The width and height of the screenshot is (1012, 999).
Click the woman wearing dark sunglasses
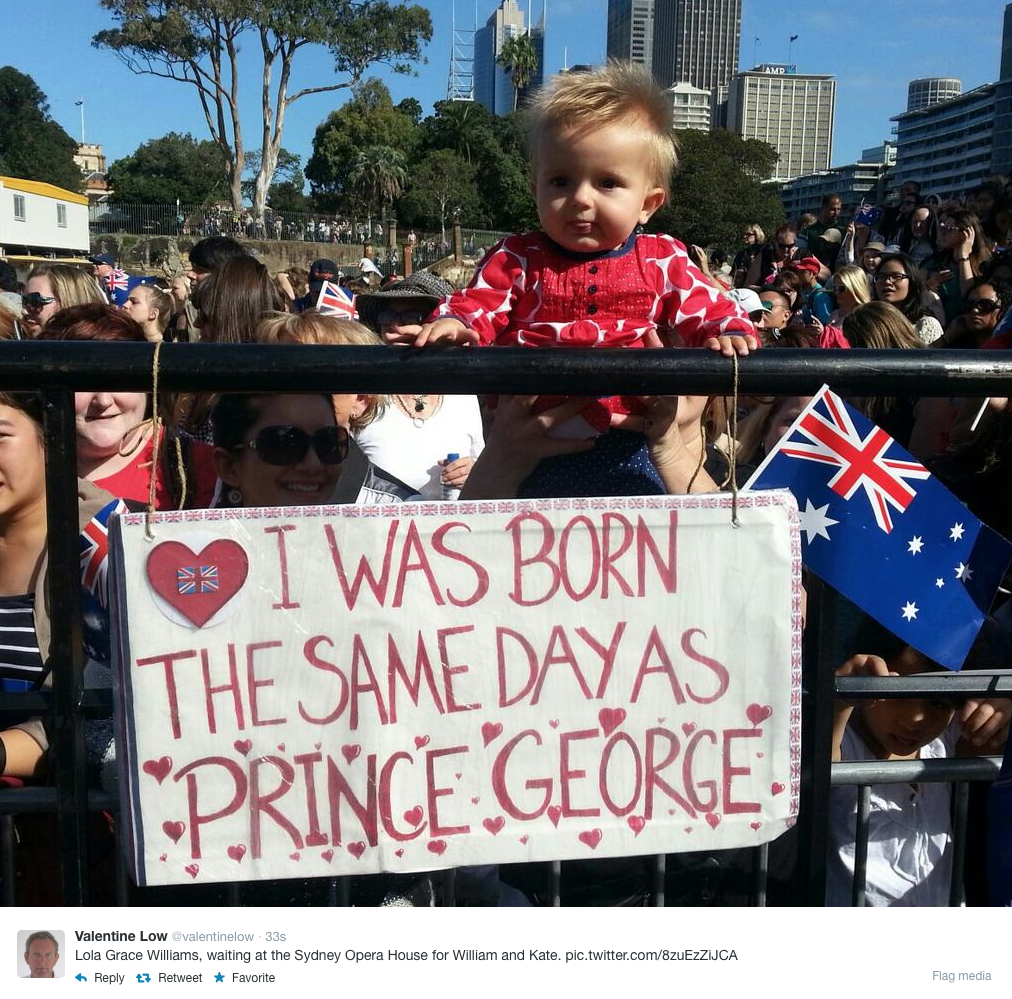point(279,449)
